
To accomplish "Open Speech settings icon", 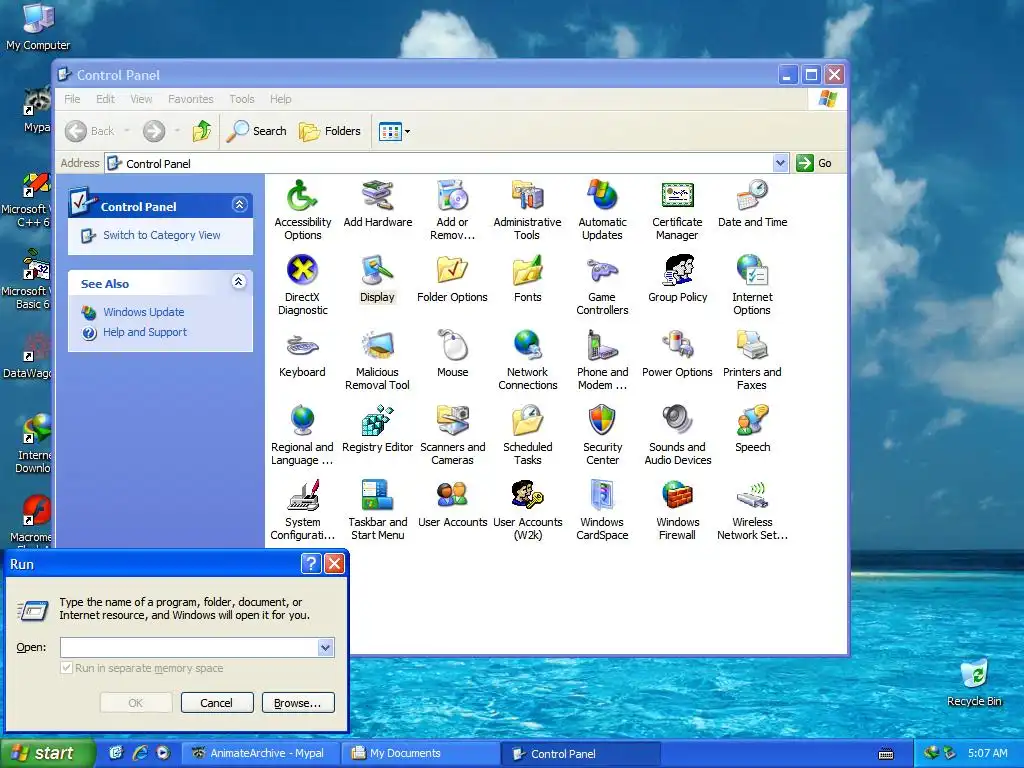I will [x=752, y=420].
